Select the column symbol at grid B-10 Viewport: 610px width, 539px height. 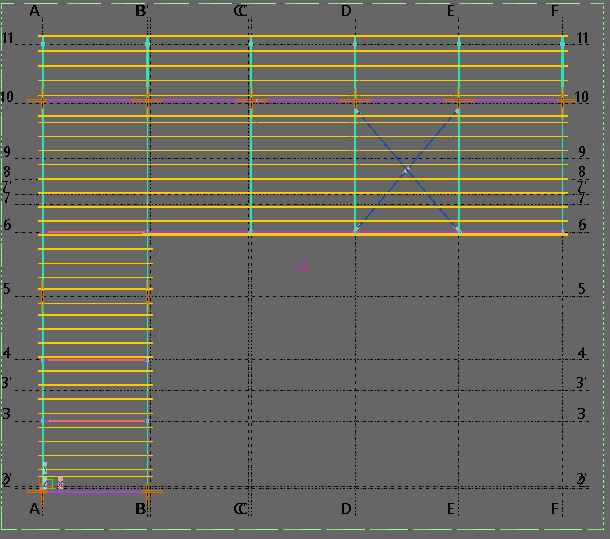coord(148,100)
